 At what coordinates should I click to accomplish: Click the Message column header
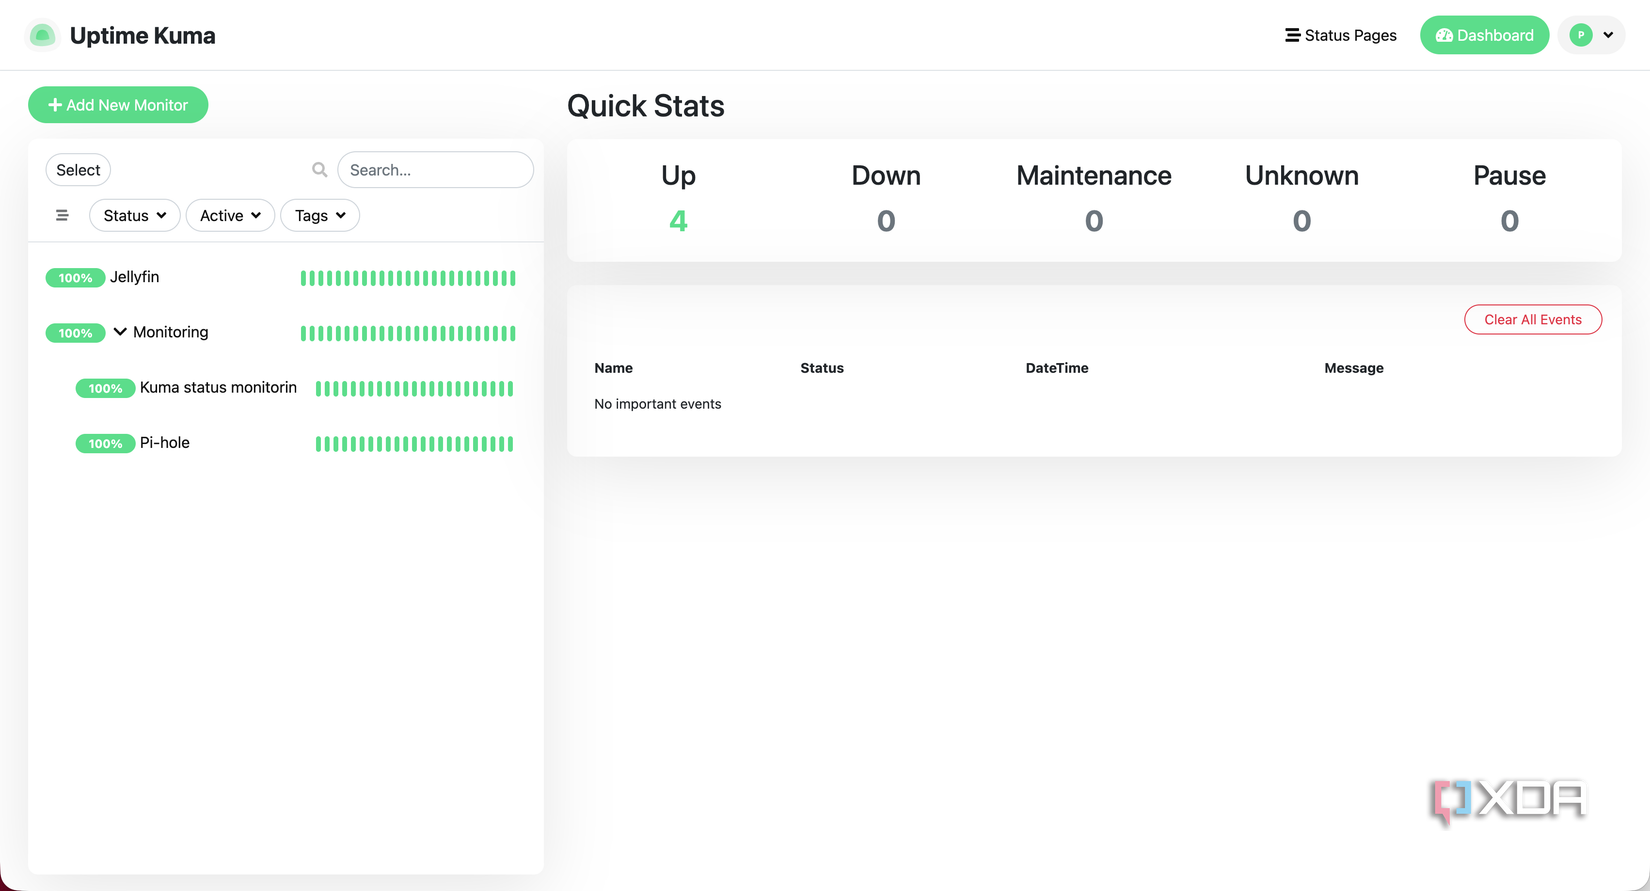1354,368
